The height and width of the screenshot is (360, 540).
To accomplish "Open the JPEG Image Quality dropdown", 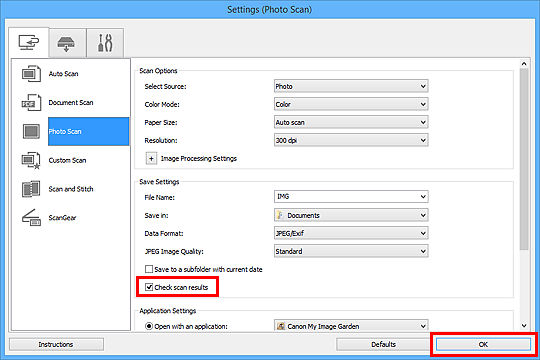I will point(351,251).
